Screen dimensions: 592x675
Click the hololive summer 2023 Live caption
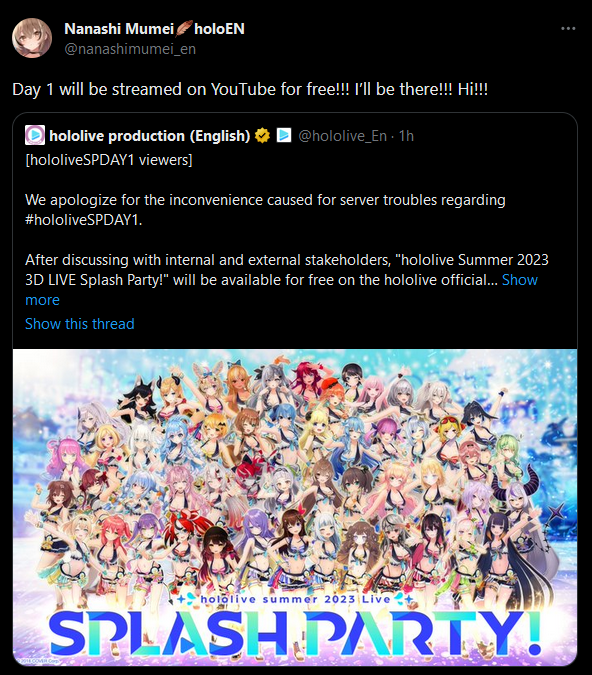coord(295,599)
